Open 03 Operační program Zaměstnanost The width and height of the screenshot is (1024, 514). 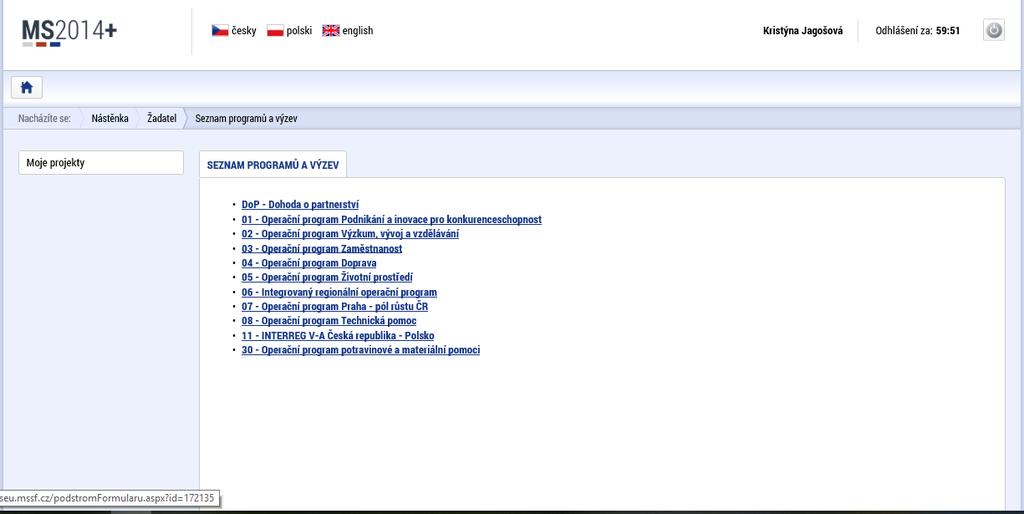tap(322, 249)
